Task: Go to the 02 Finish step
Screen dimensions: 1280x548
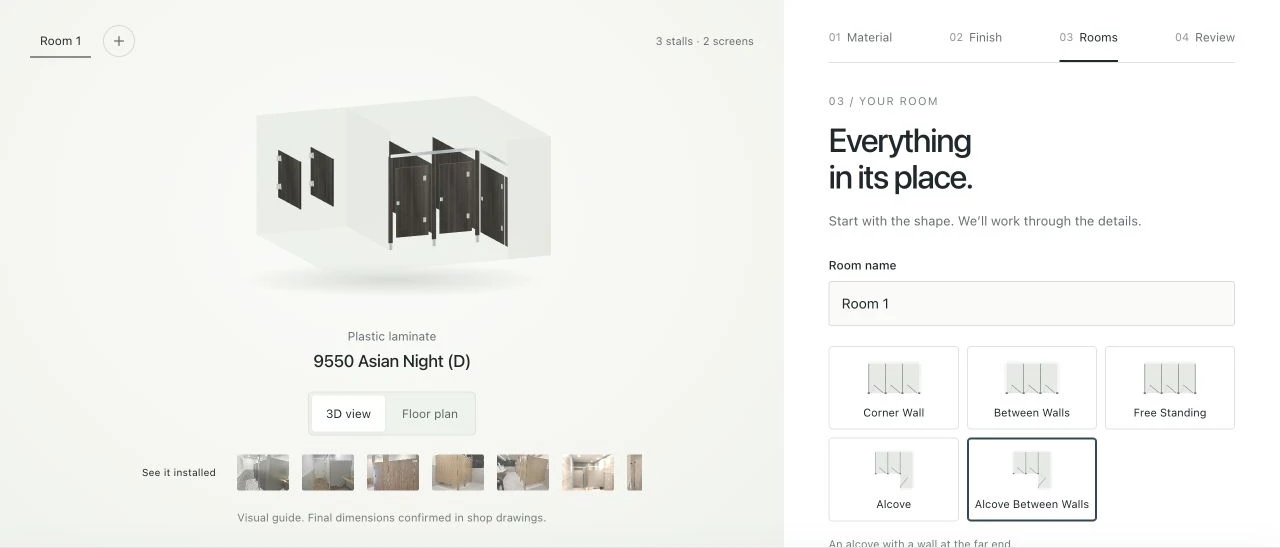Action: pos(976,37)
